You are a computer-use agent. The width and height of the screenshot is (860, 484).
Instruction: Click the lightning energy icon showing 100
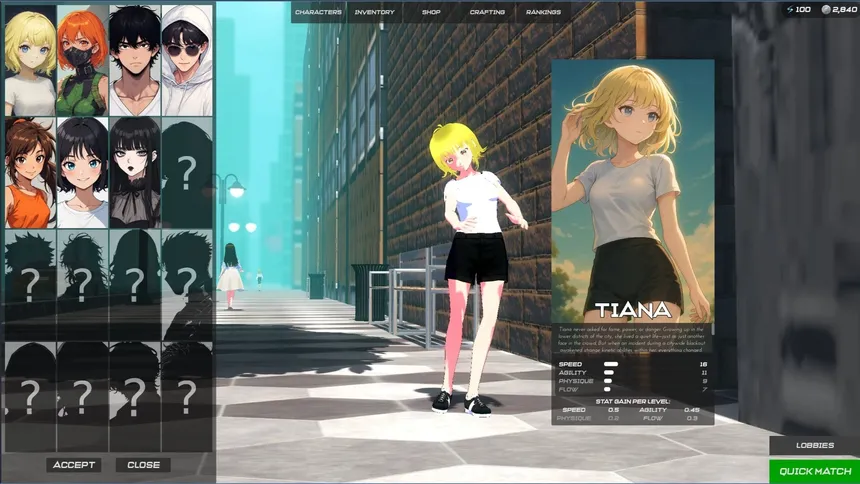tap(791, 9)
